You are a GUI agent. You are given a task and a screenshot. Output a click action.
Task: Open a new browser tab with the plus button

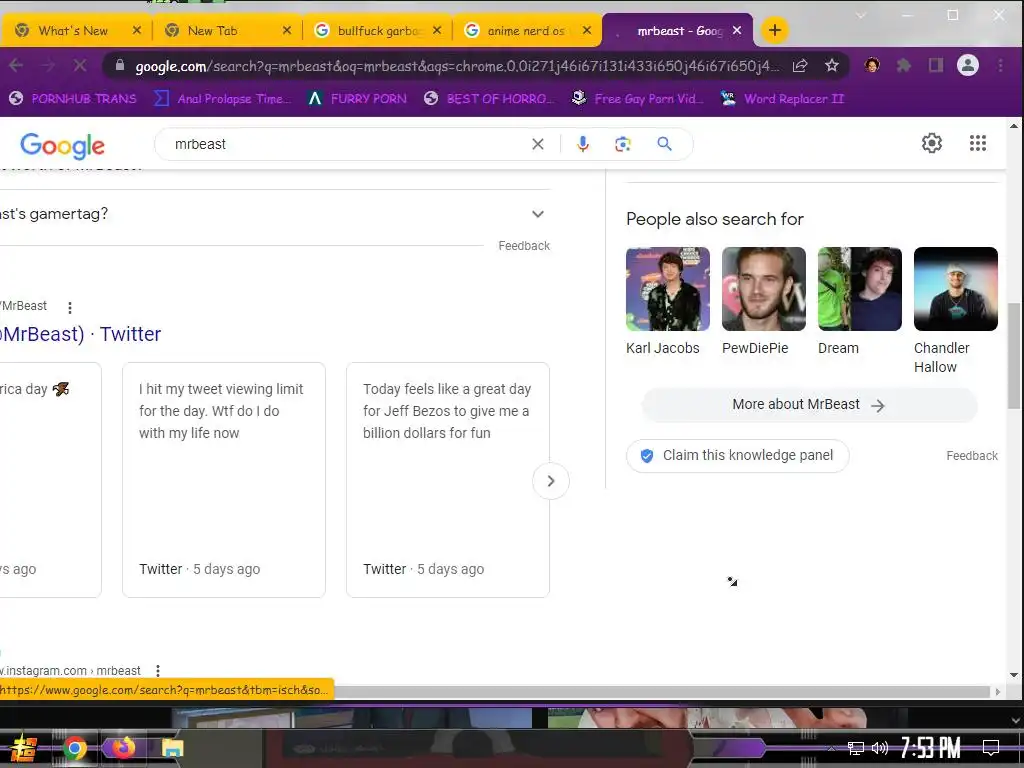[x=775, y=30]
